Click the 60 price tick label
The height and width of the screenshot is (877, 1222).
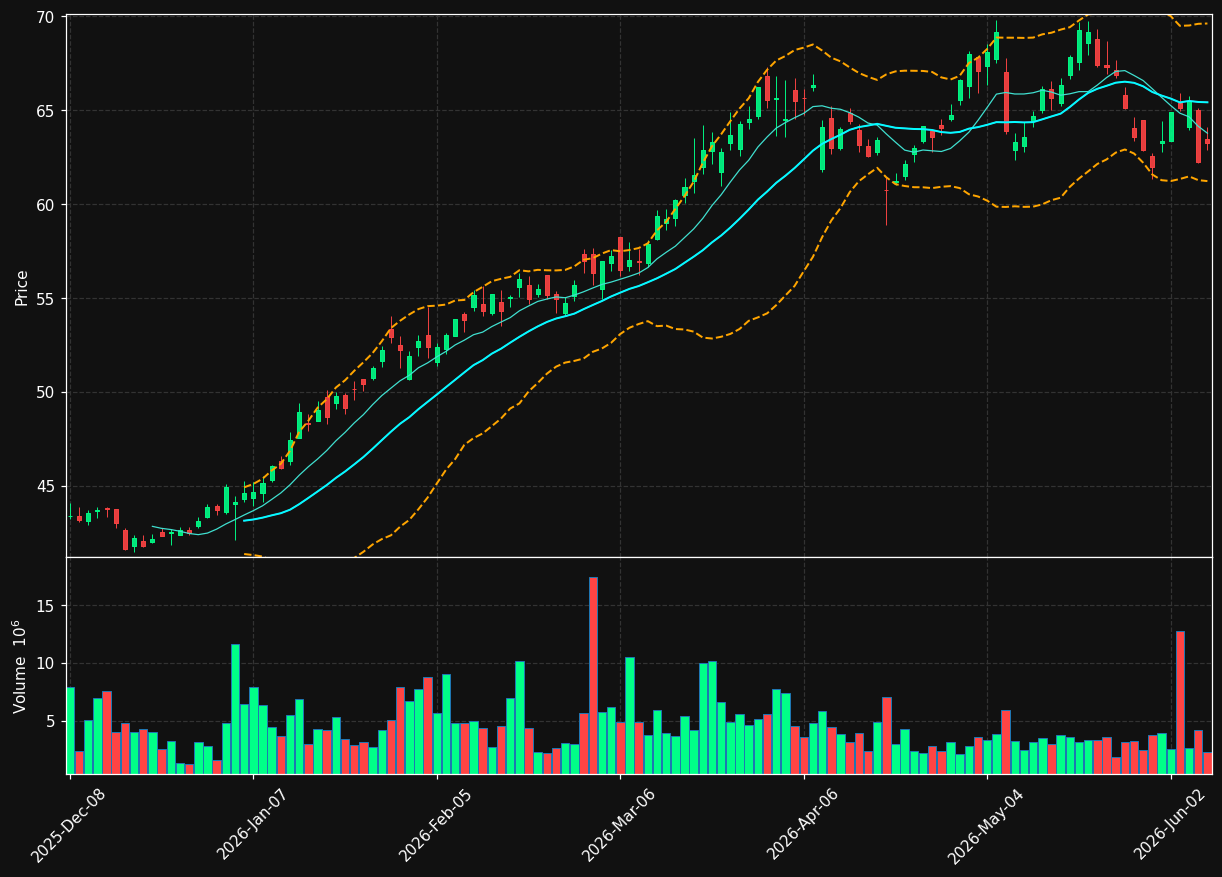point(46,205)
